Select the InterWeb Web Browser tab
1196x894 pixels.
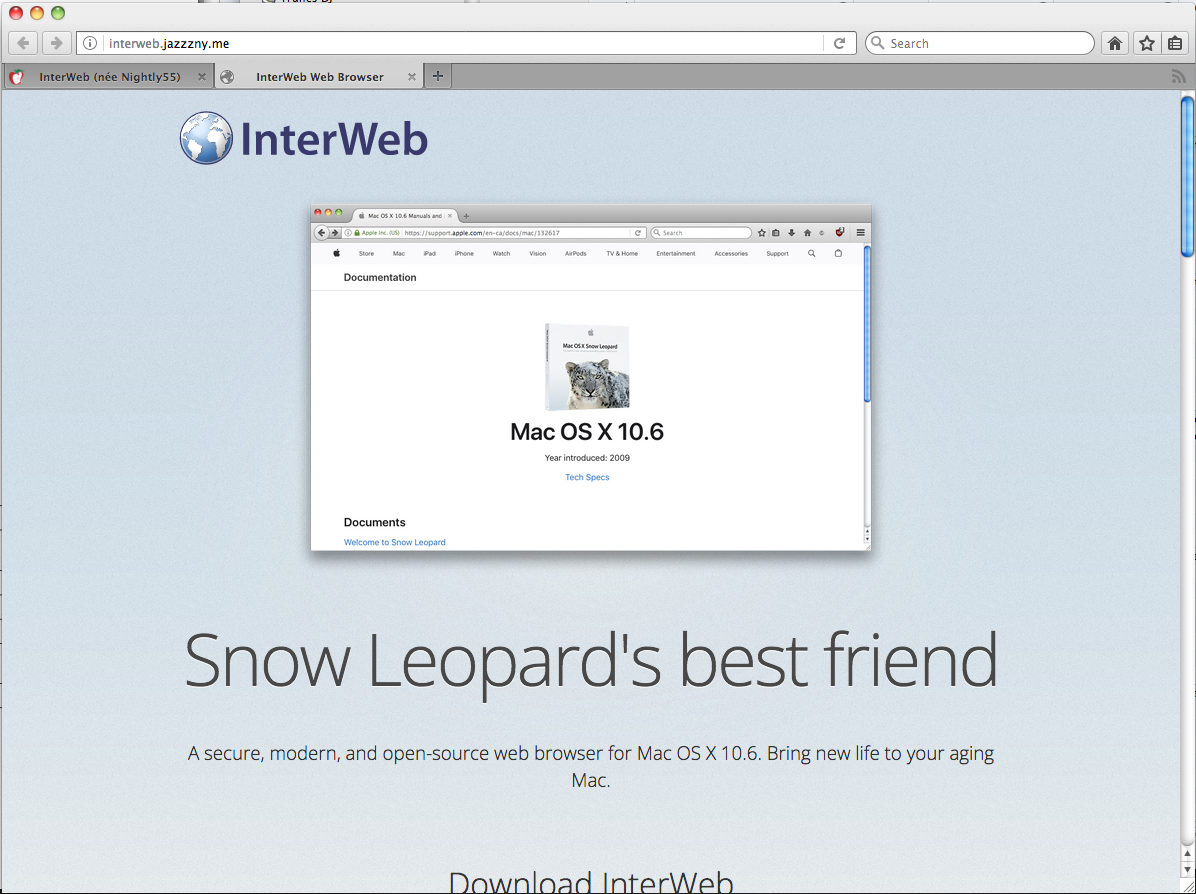[x=319, y=76]
